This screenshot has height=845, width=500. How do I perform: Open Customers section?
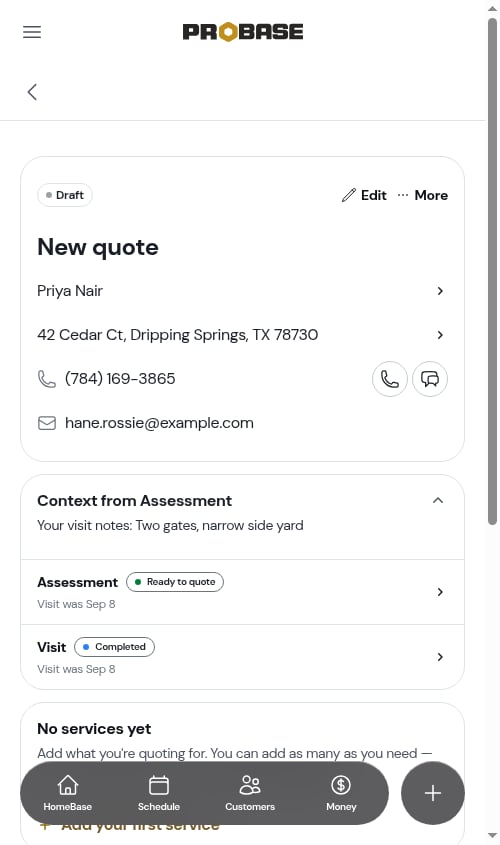pyautogui.click(x=250, y=793)
